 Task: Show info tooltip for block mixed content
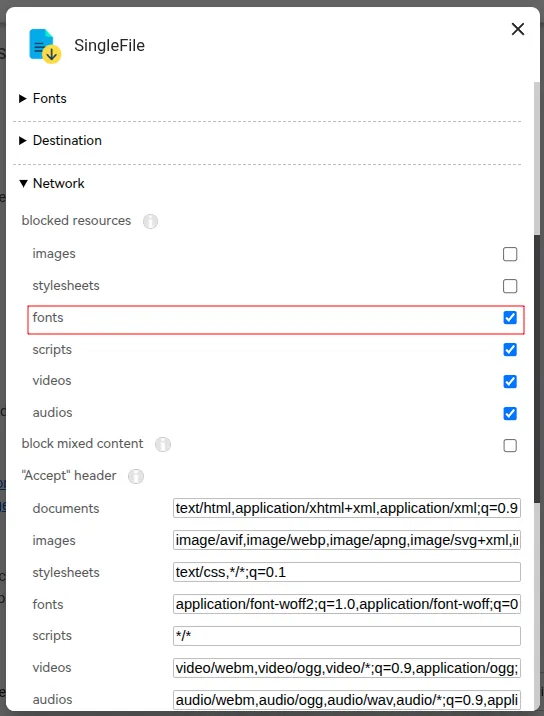(163, 444)
